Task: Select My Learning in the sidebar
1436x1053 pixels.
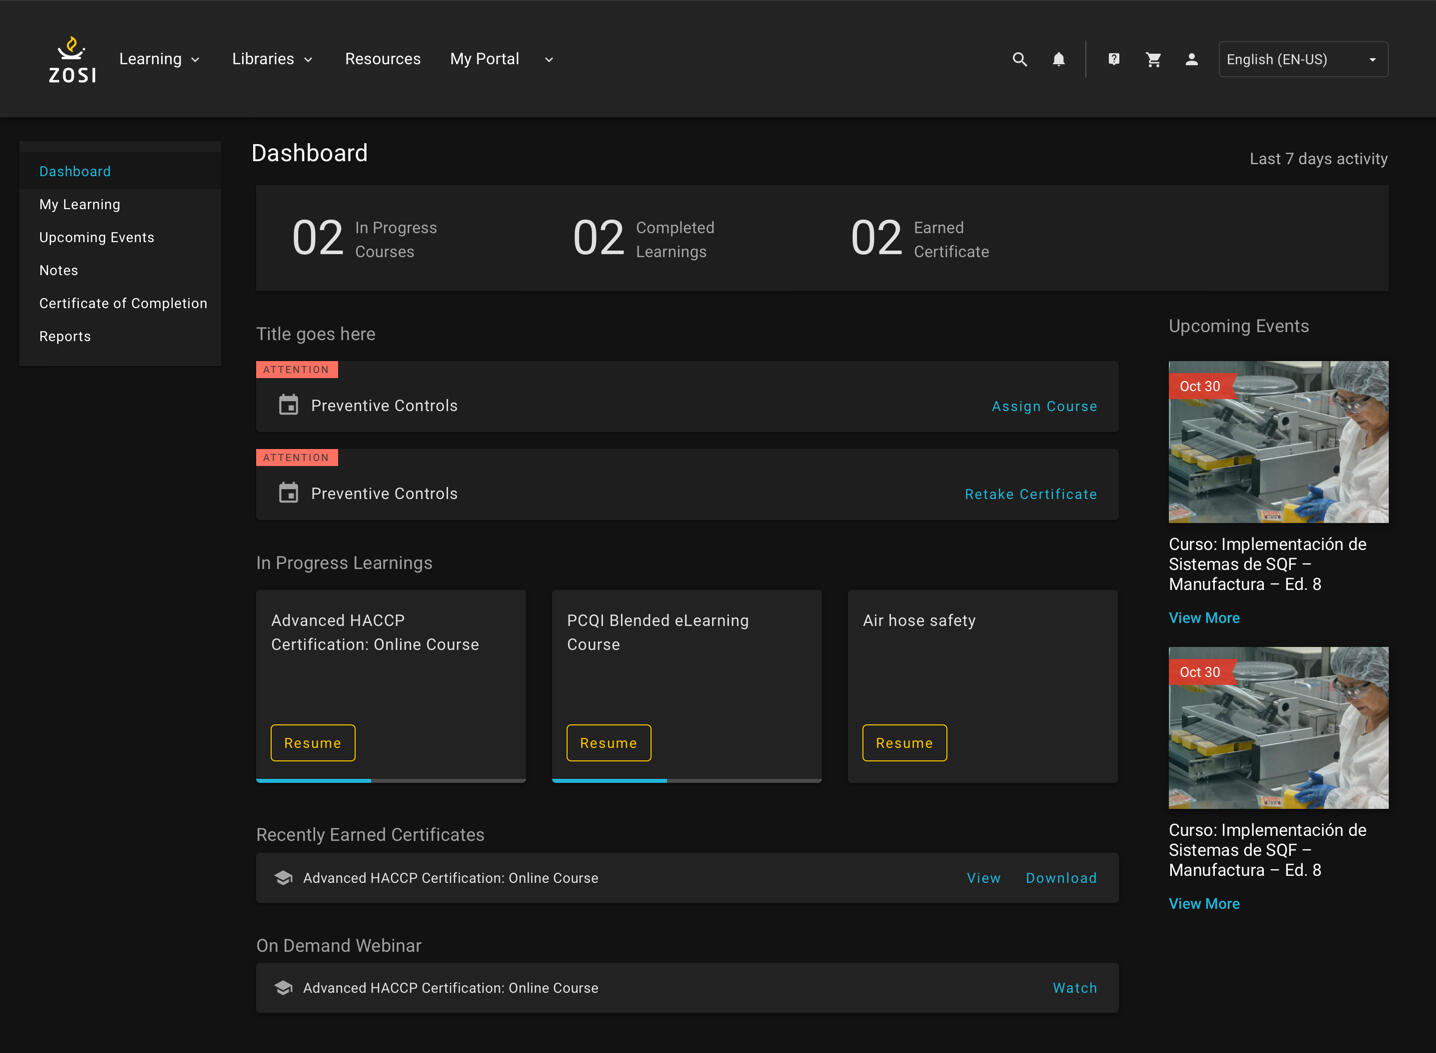Action: (x=80, y=204)
